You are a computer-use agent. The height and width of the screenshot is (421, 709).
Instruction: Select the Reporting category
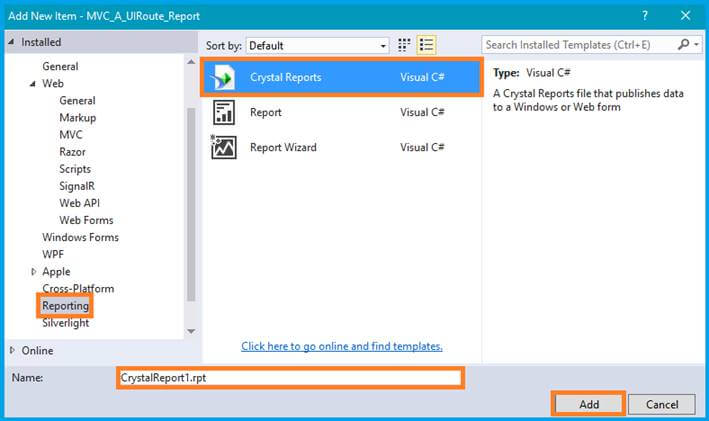point(66,306)
